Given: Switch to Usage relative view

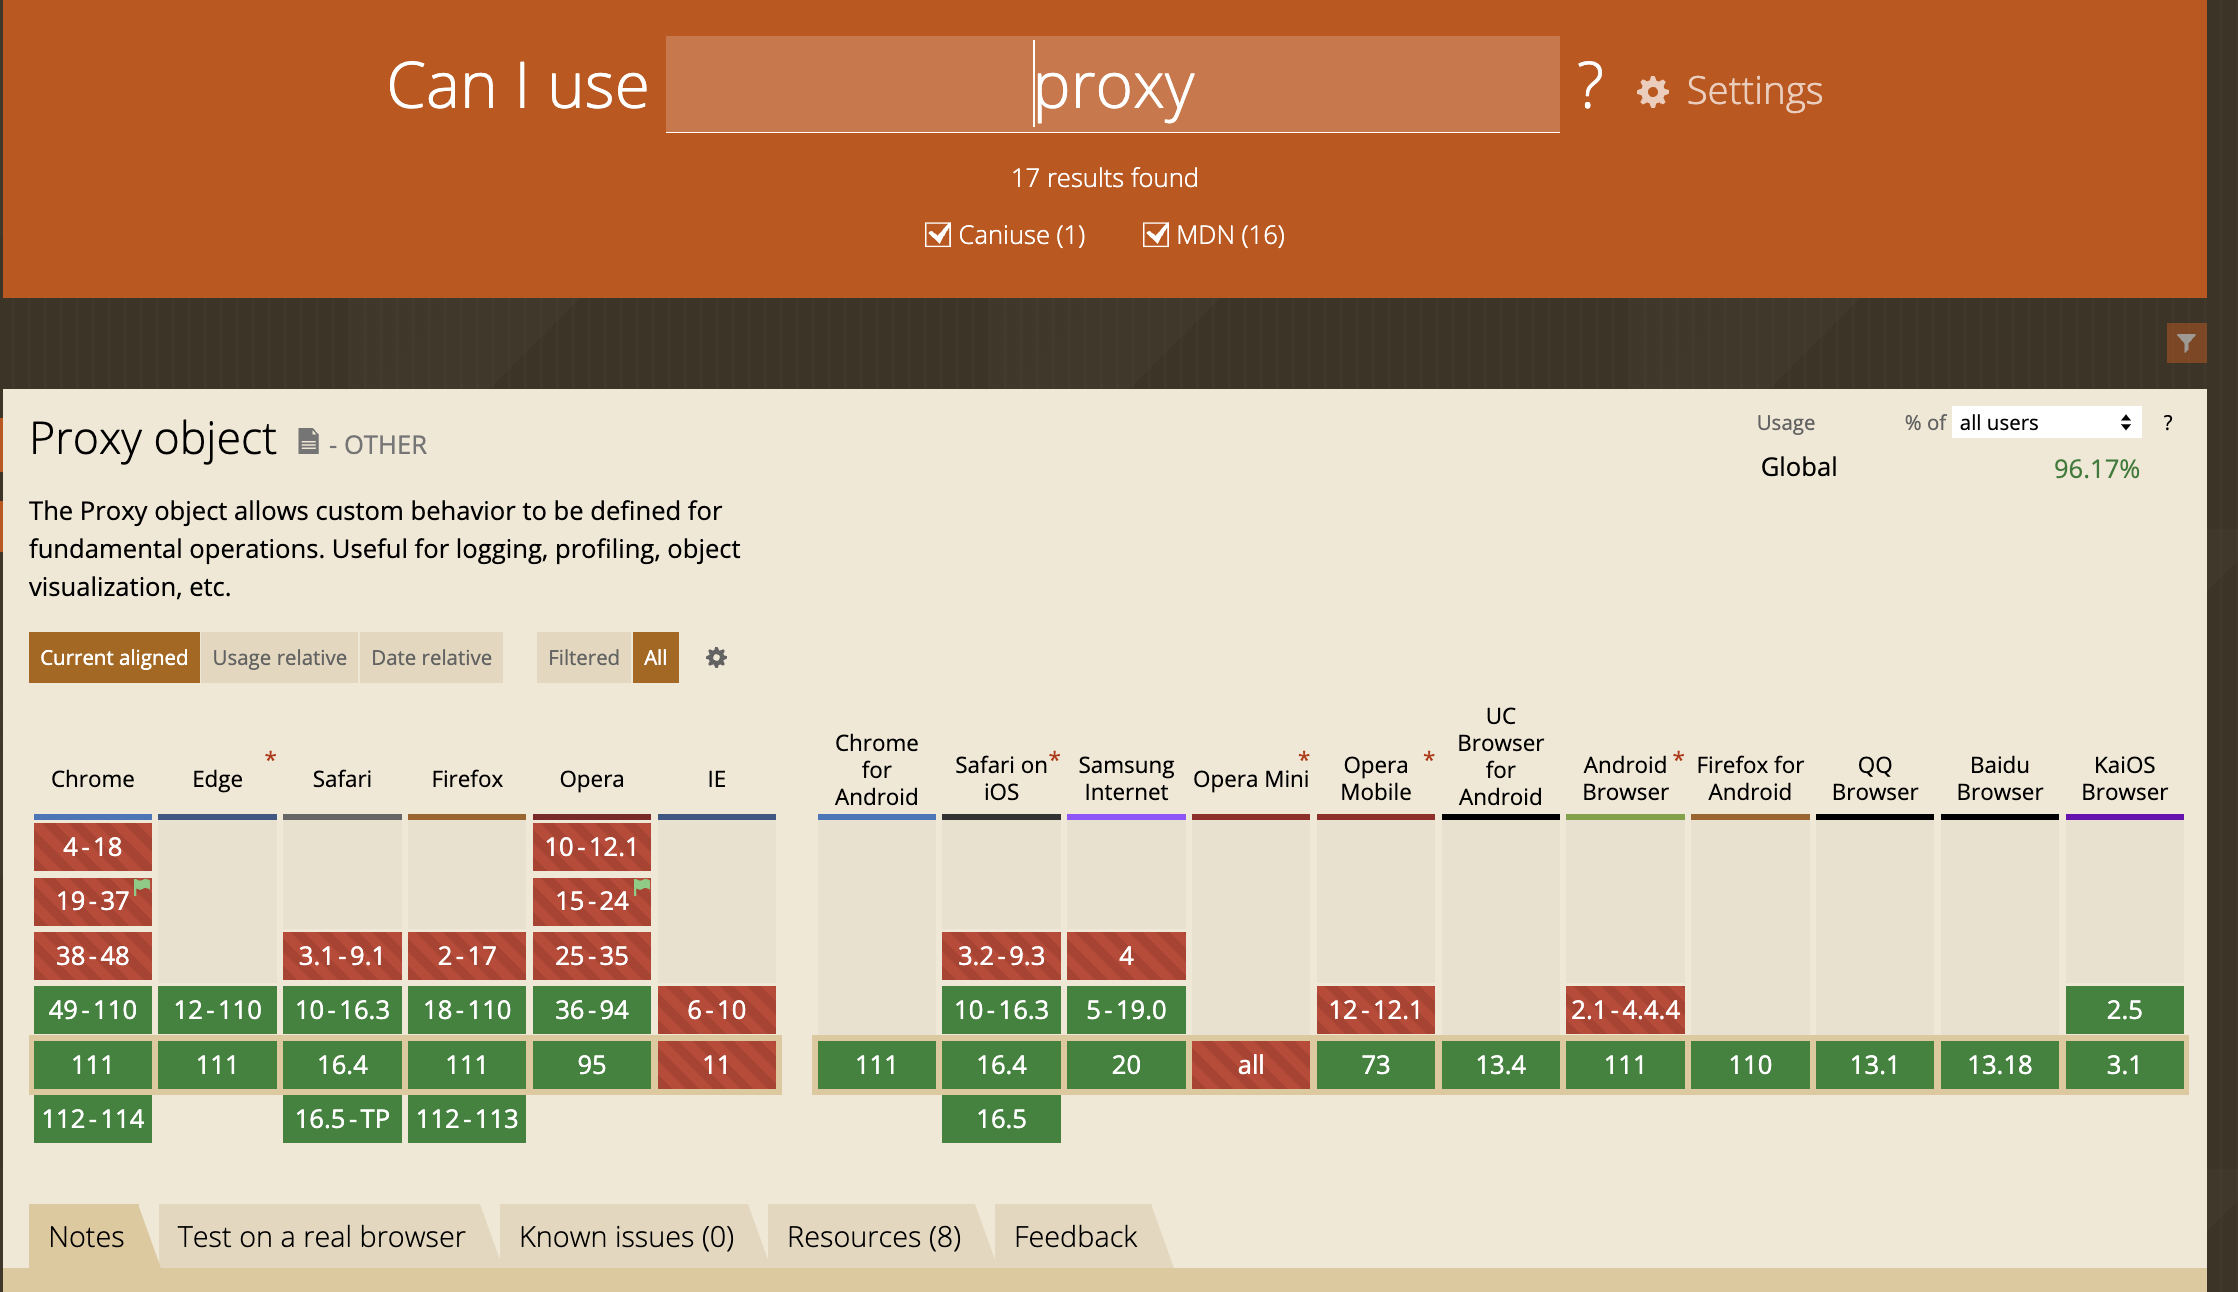Looking at the screenshot, I should [280, 657].
